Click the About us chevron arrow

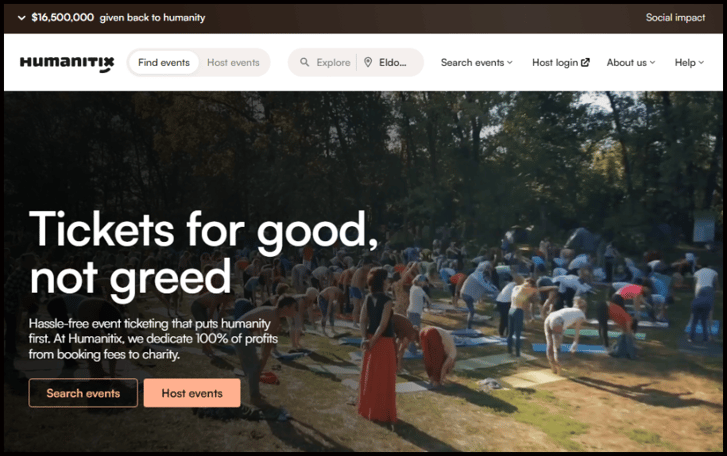(652, 62)
